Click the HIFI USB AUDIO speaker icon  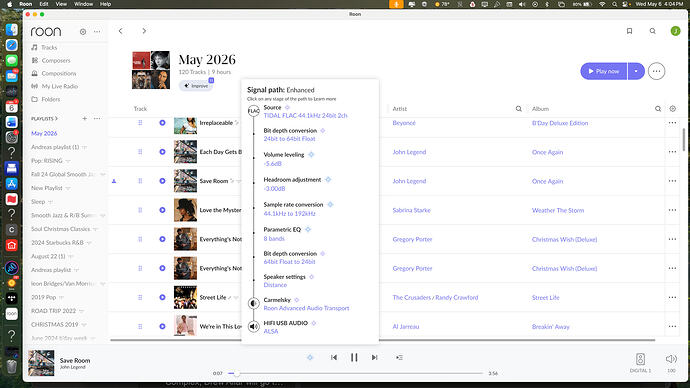click(x=254, y=326)
